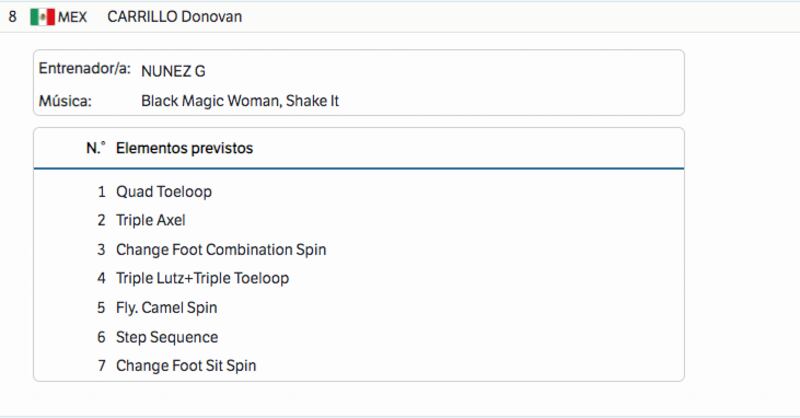Select music title Black Magic Woman, Shake It

click(x=240, y=101)
